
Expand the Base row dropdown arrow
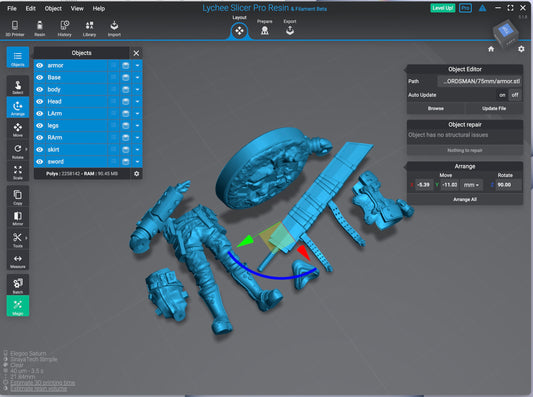coord(137,77)
